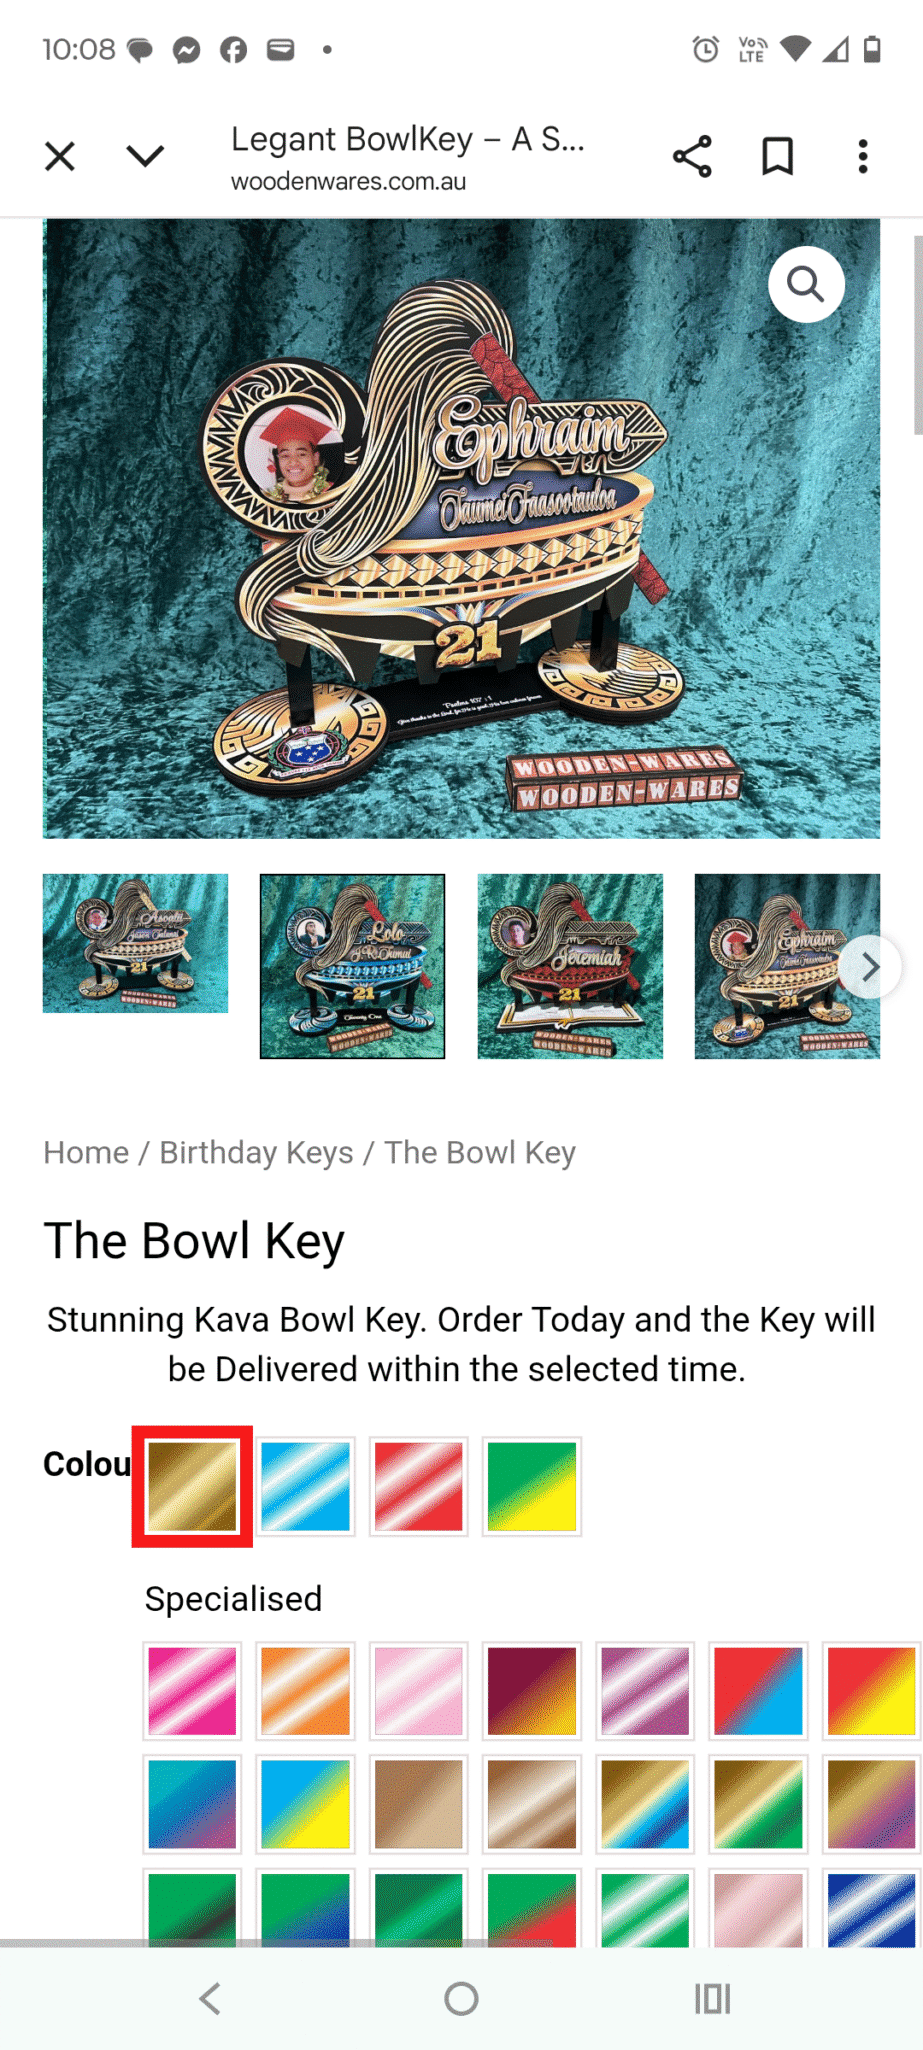Zoom product image with magnifier icon
Viewport: 923px width, 2050px height.
(806, 285)
